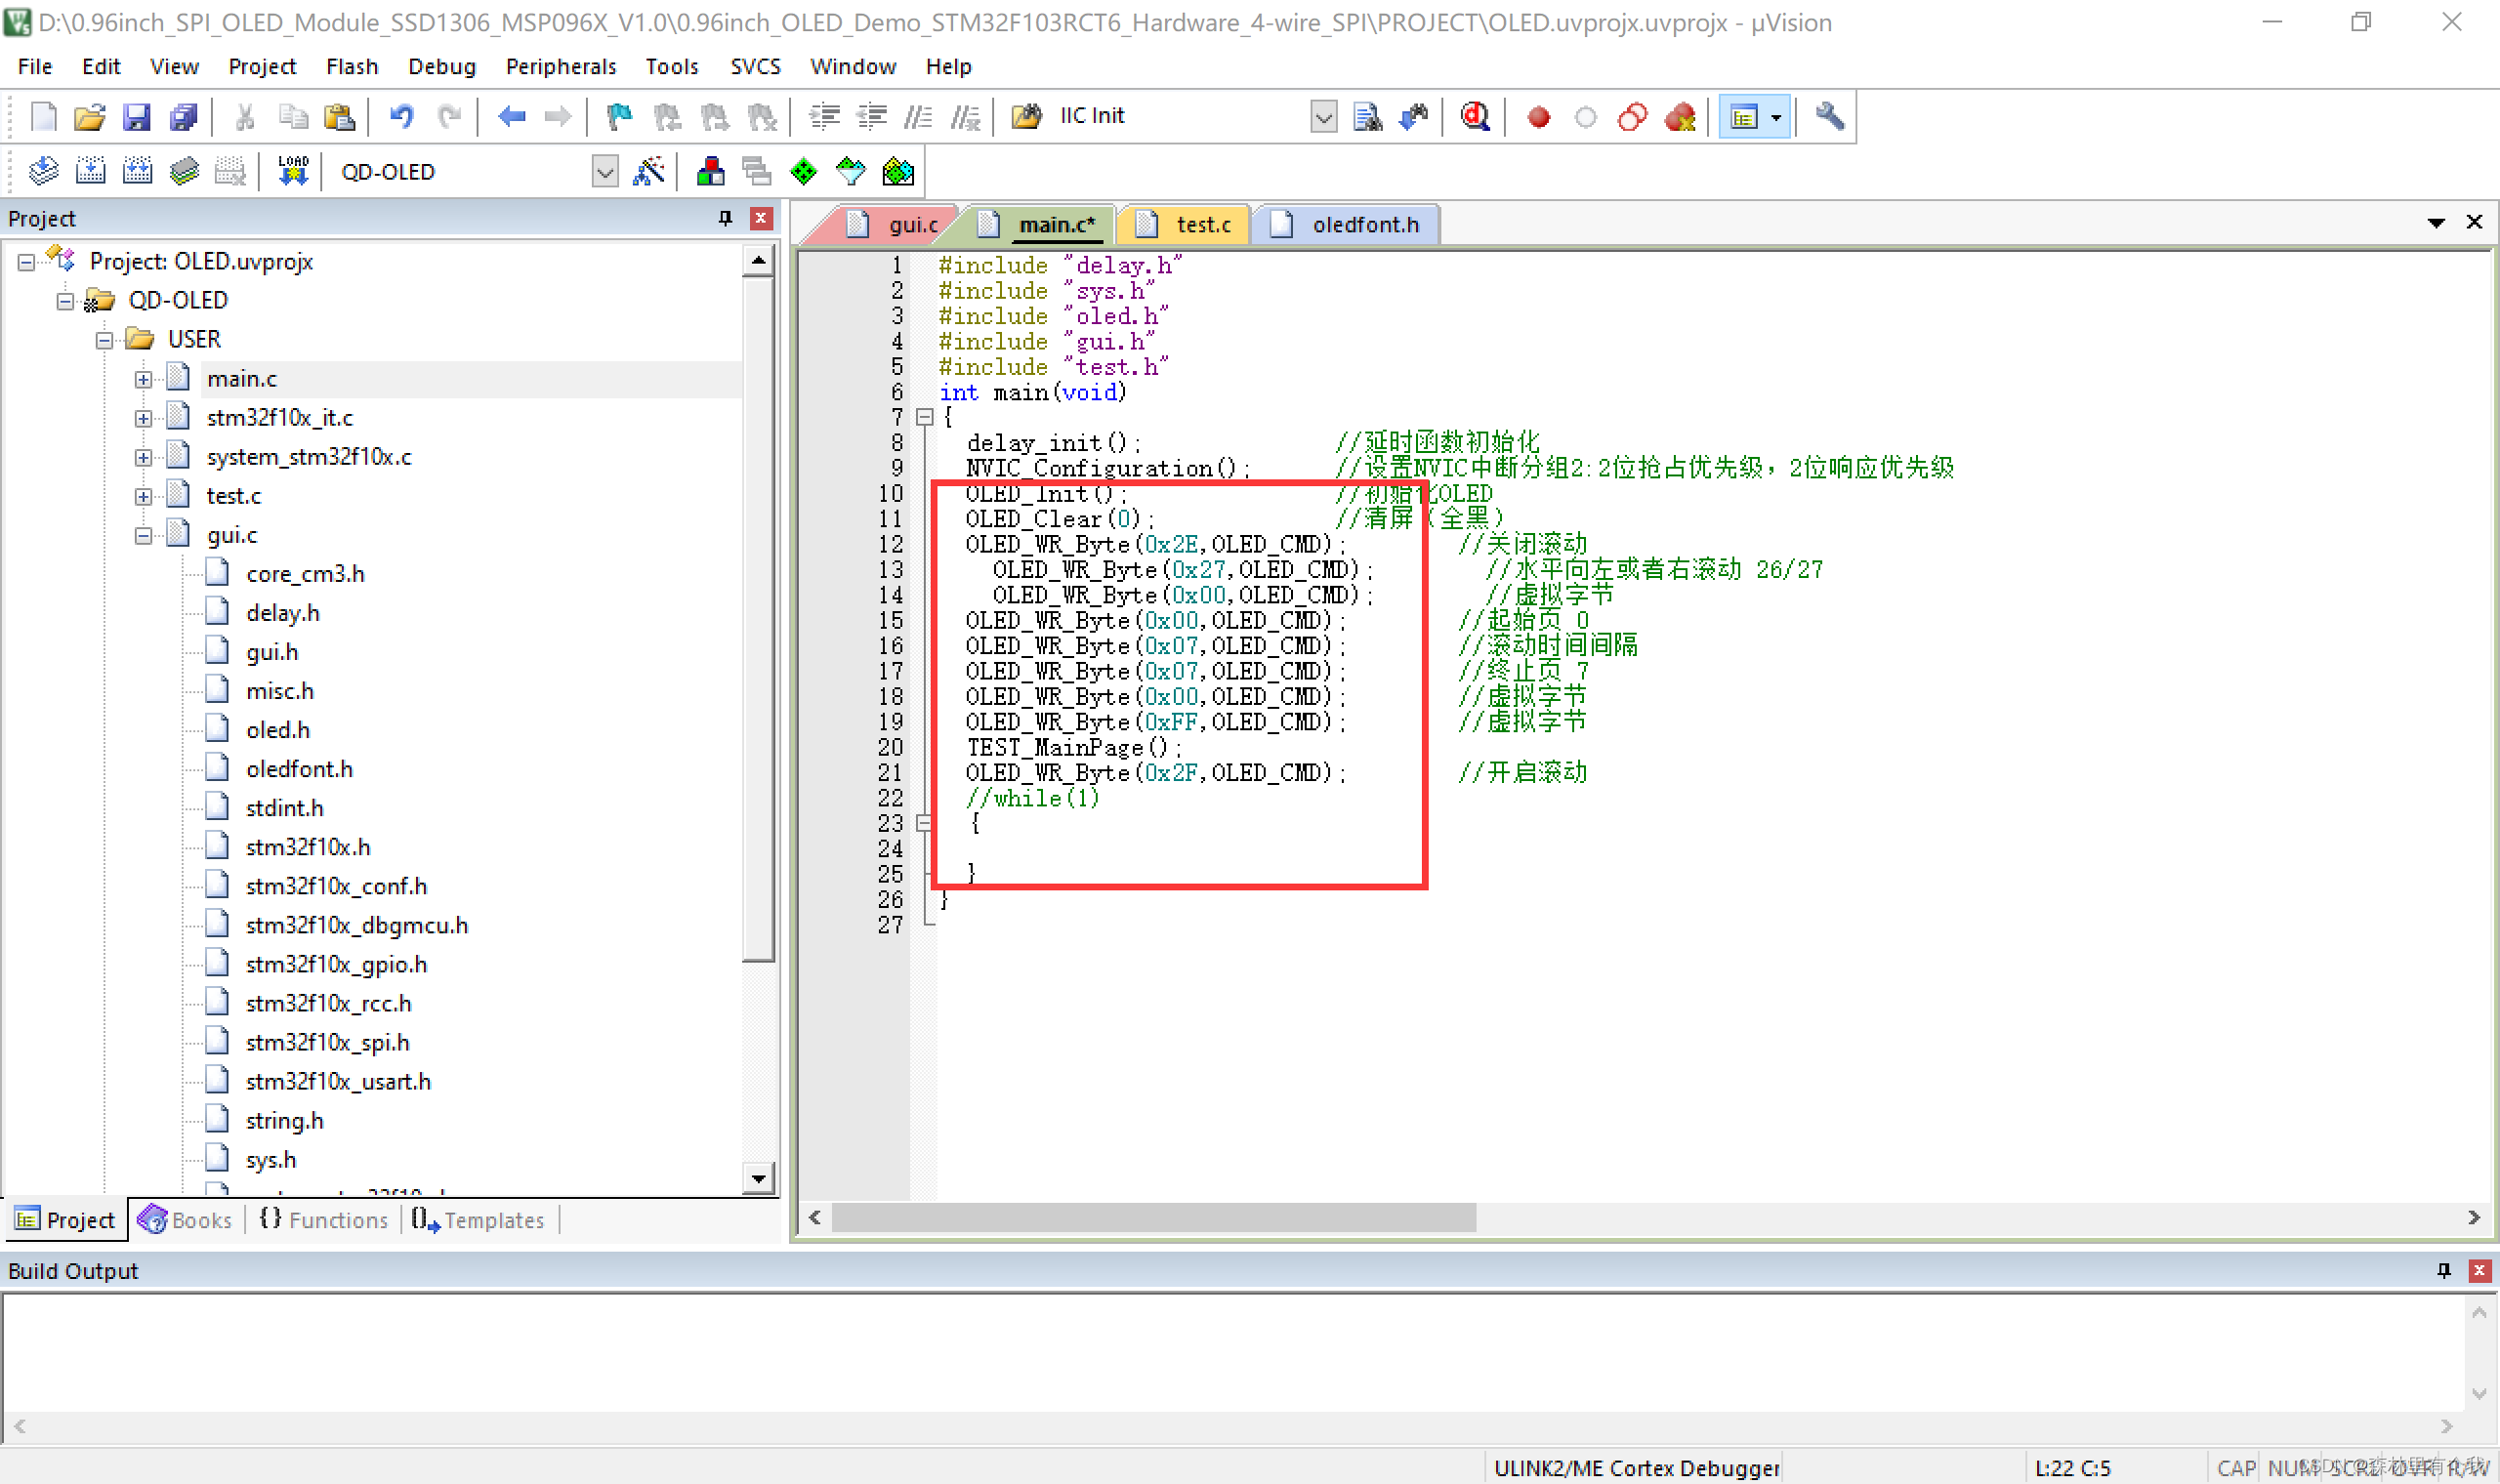Image resolution: width=2500 pixels, height=1484 pixels.
Task: Close the active editor tab
Action: click(2475, 222)
